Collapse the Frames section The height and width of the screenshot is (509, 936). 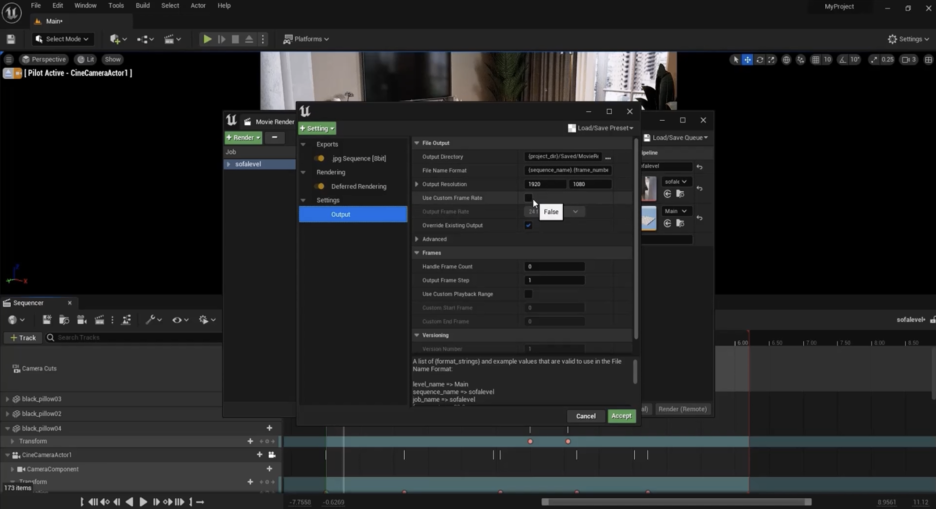417,252
